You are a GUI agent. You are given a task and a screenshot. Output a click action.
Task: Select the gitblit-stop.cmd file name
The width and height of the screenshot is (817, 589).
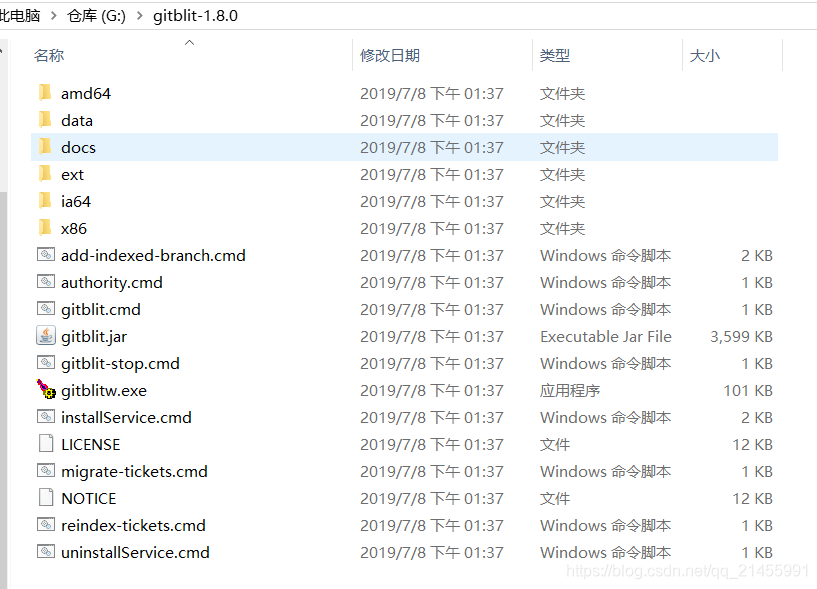point(120,363)
